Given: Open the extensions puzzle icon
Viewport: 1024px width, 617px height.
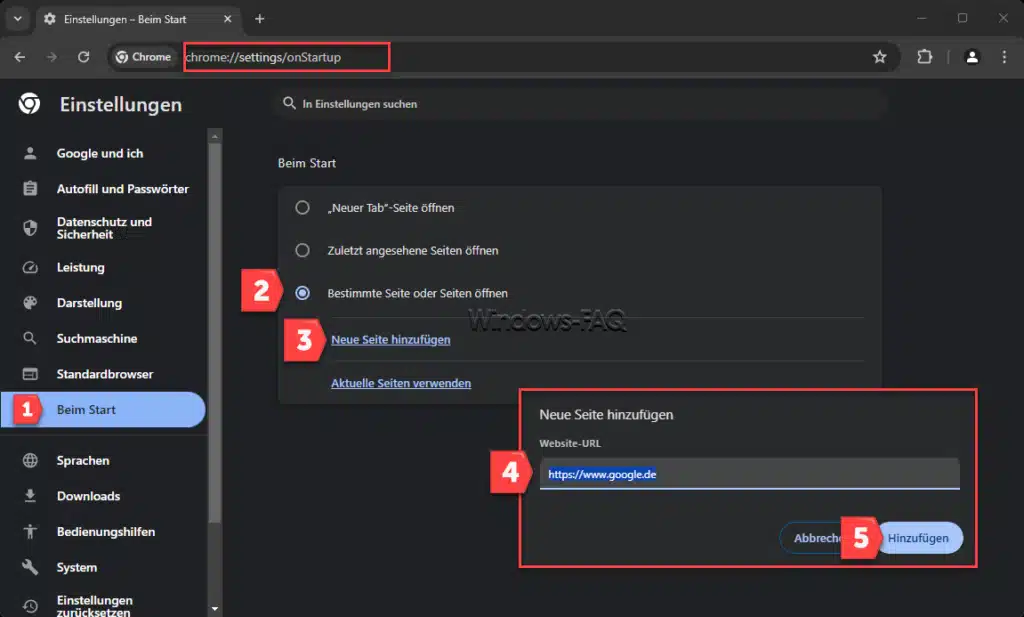Looking at the screenshot, I should point(925,57).
